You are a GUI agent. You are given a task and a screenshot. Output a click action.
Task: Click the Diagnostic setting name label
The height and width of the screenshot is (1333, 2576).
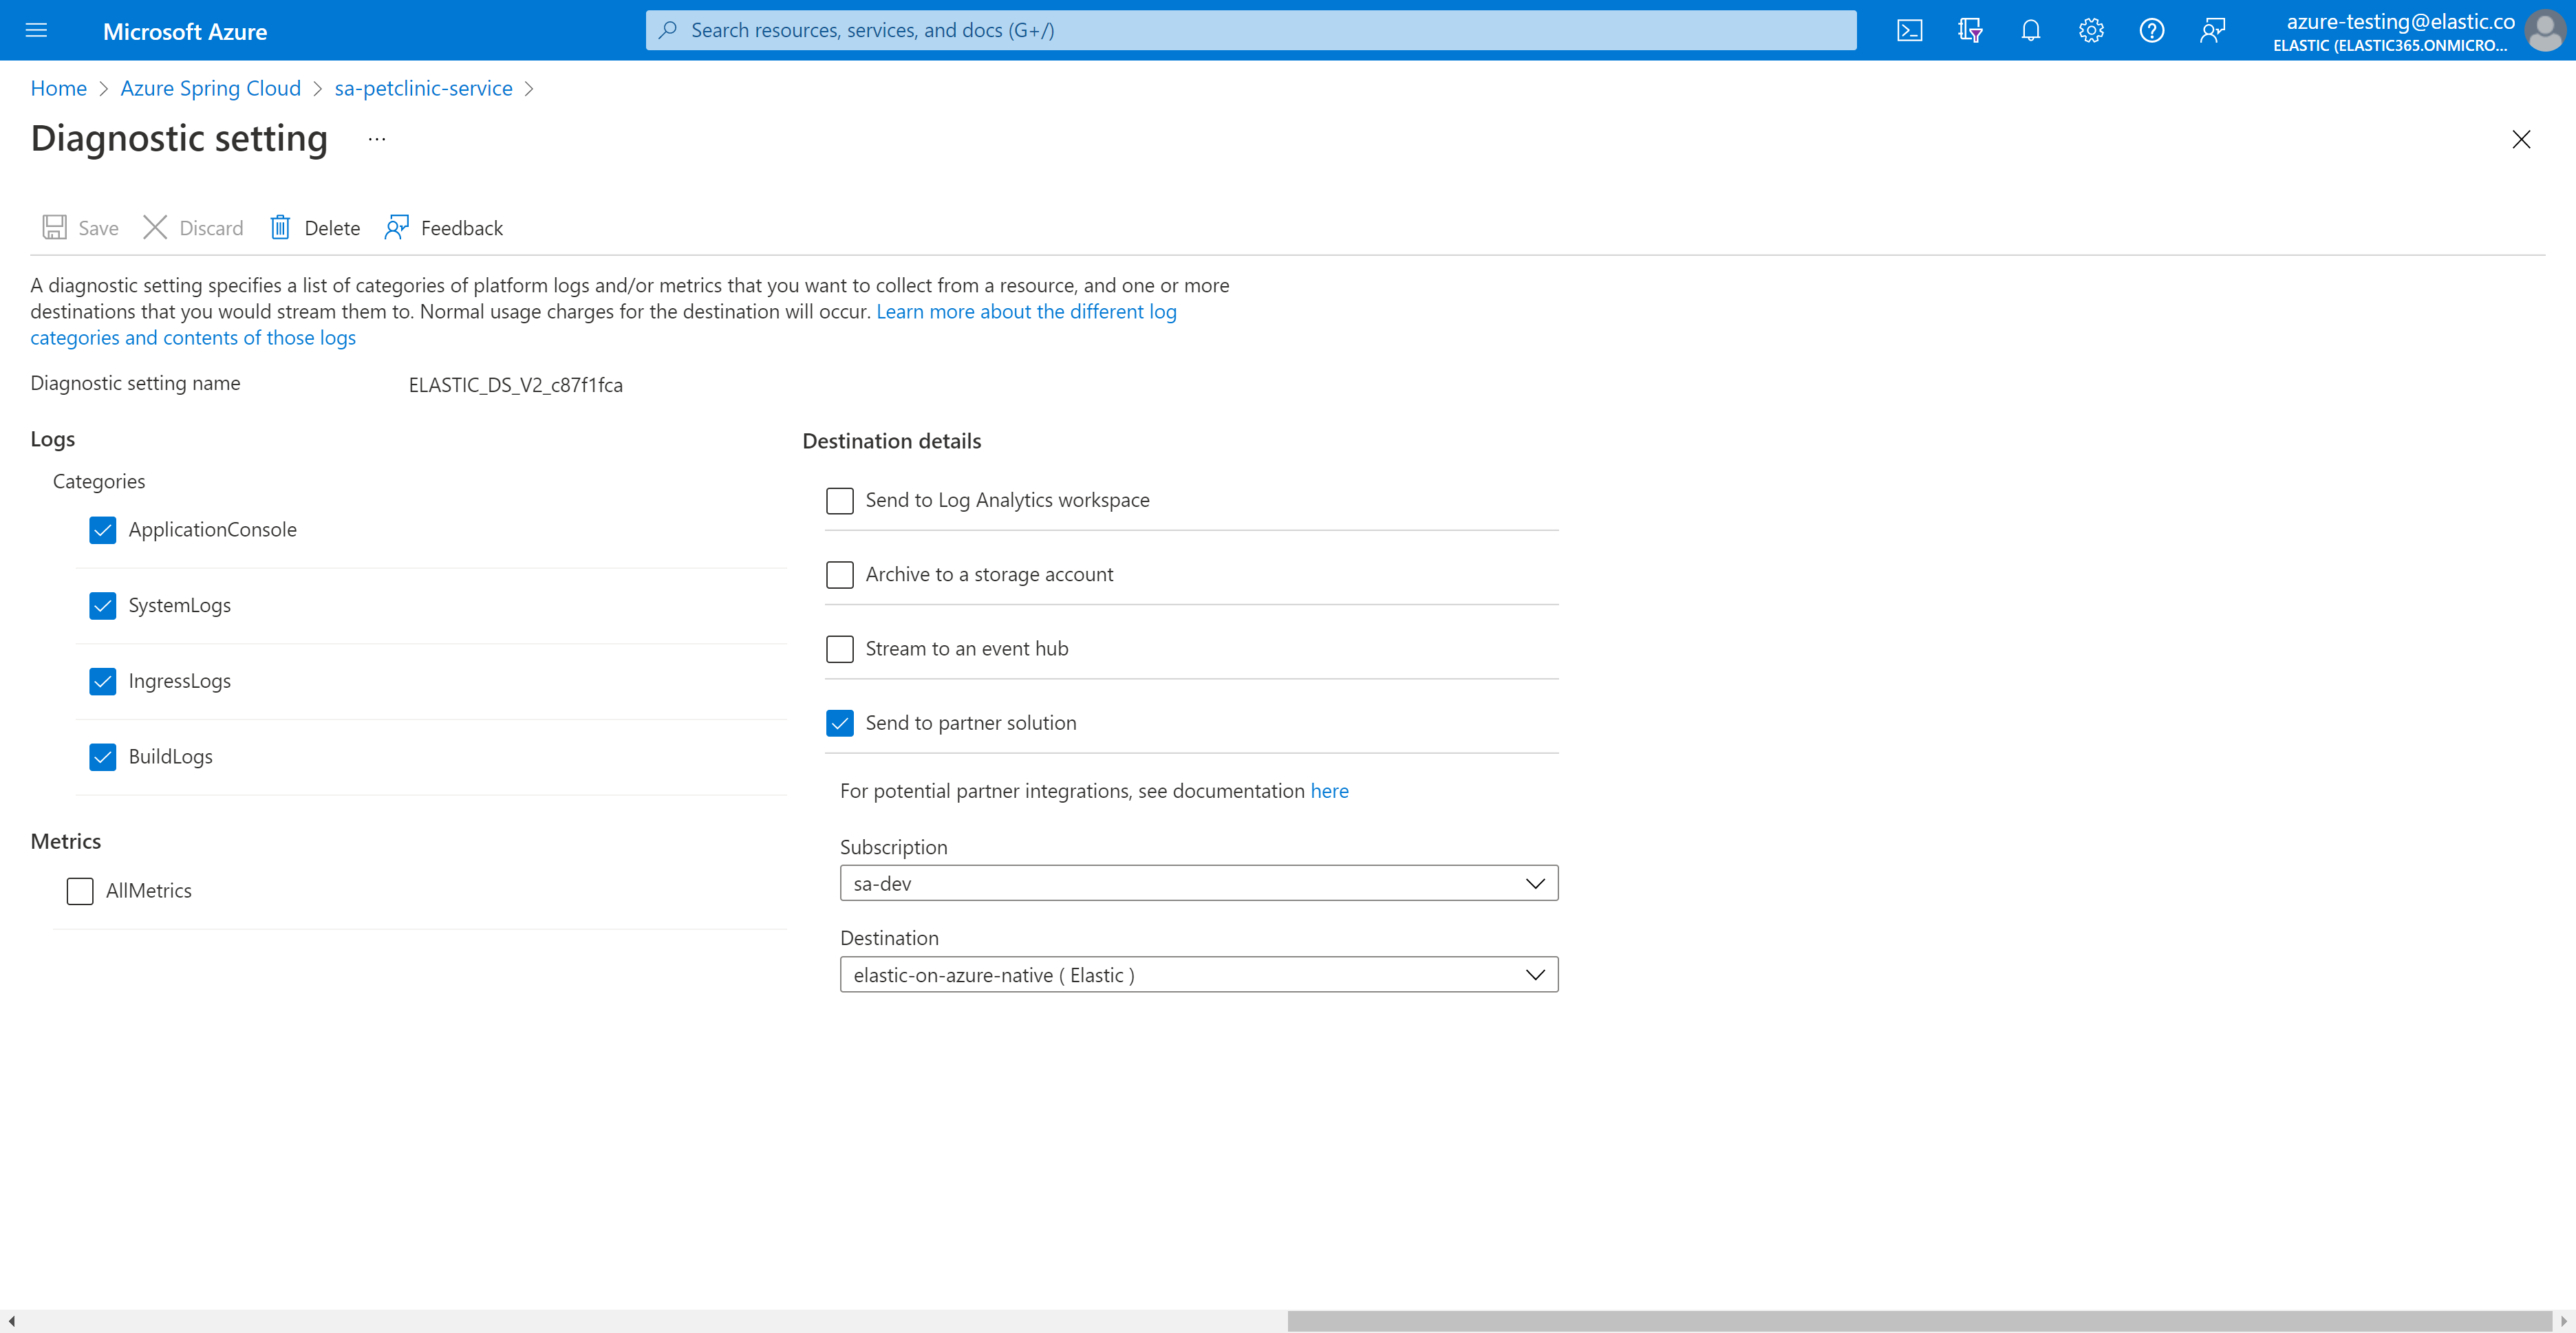coord(135,383)
